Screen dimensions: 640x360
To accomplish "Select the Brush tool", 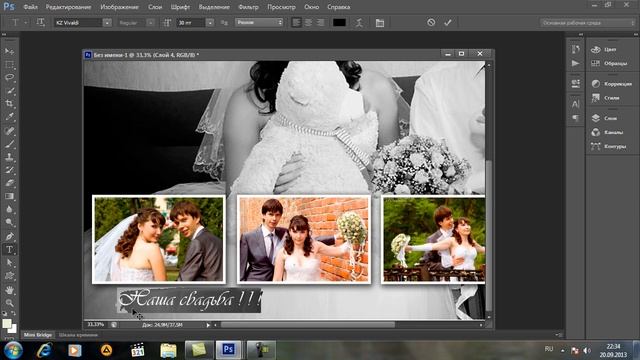I will pyautogui.click(x=9, y=144).
